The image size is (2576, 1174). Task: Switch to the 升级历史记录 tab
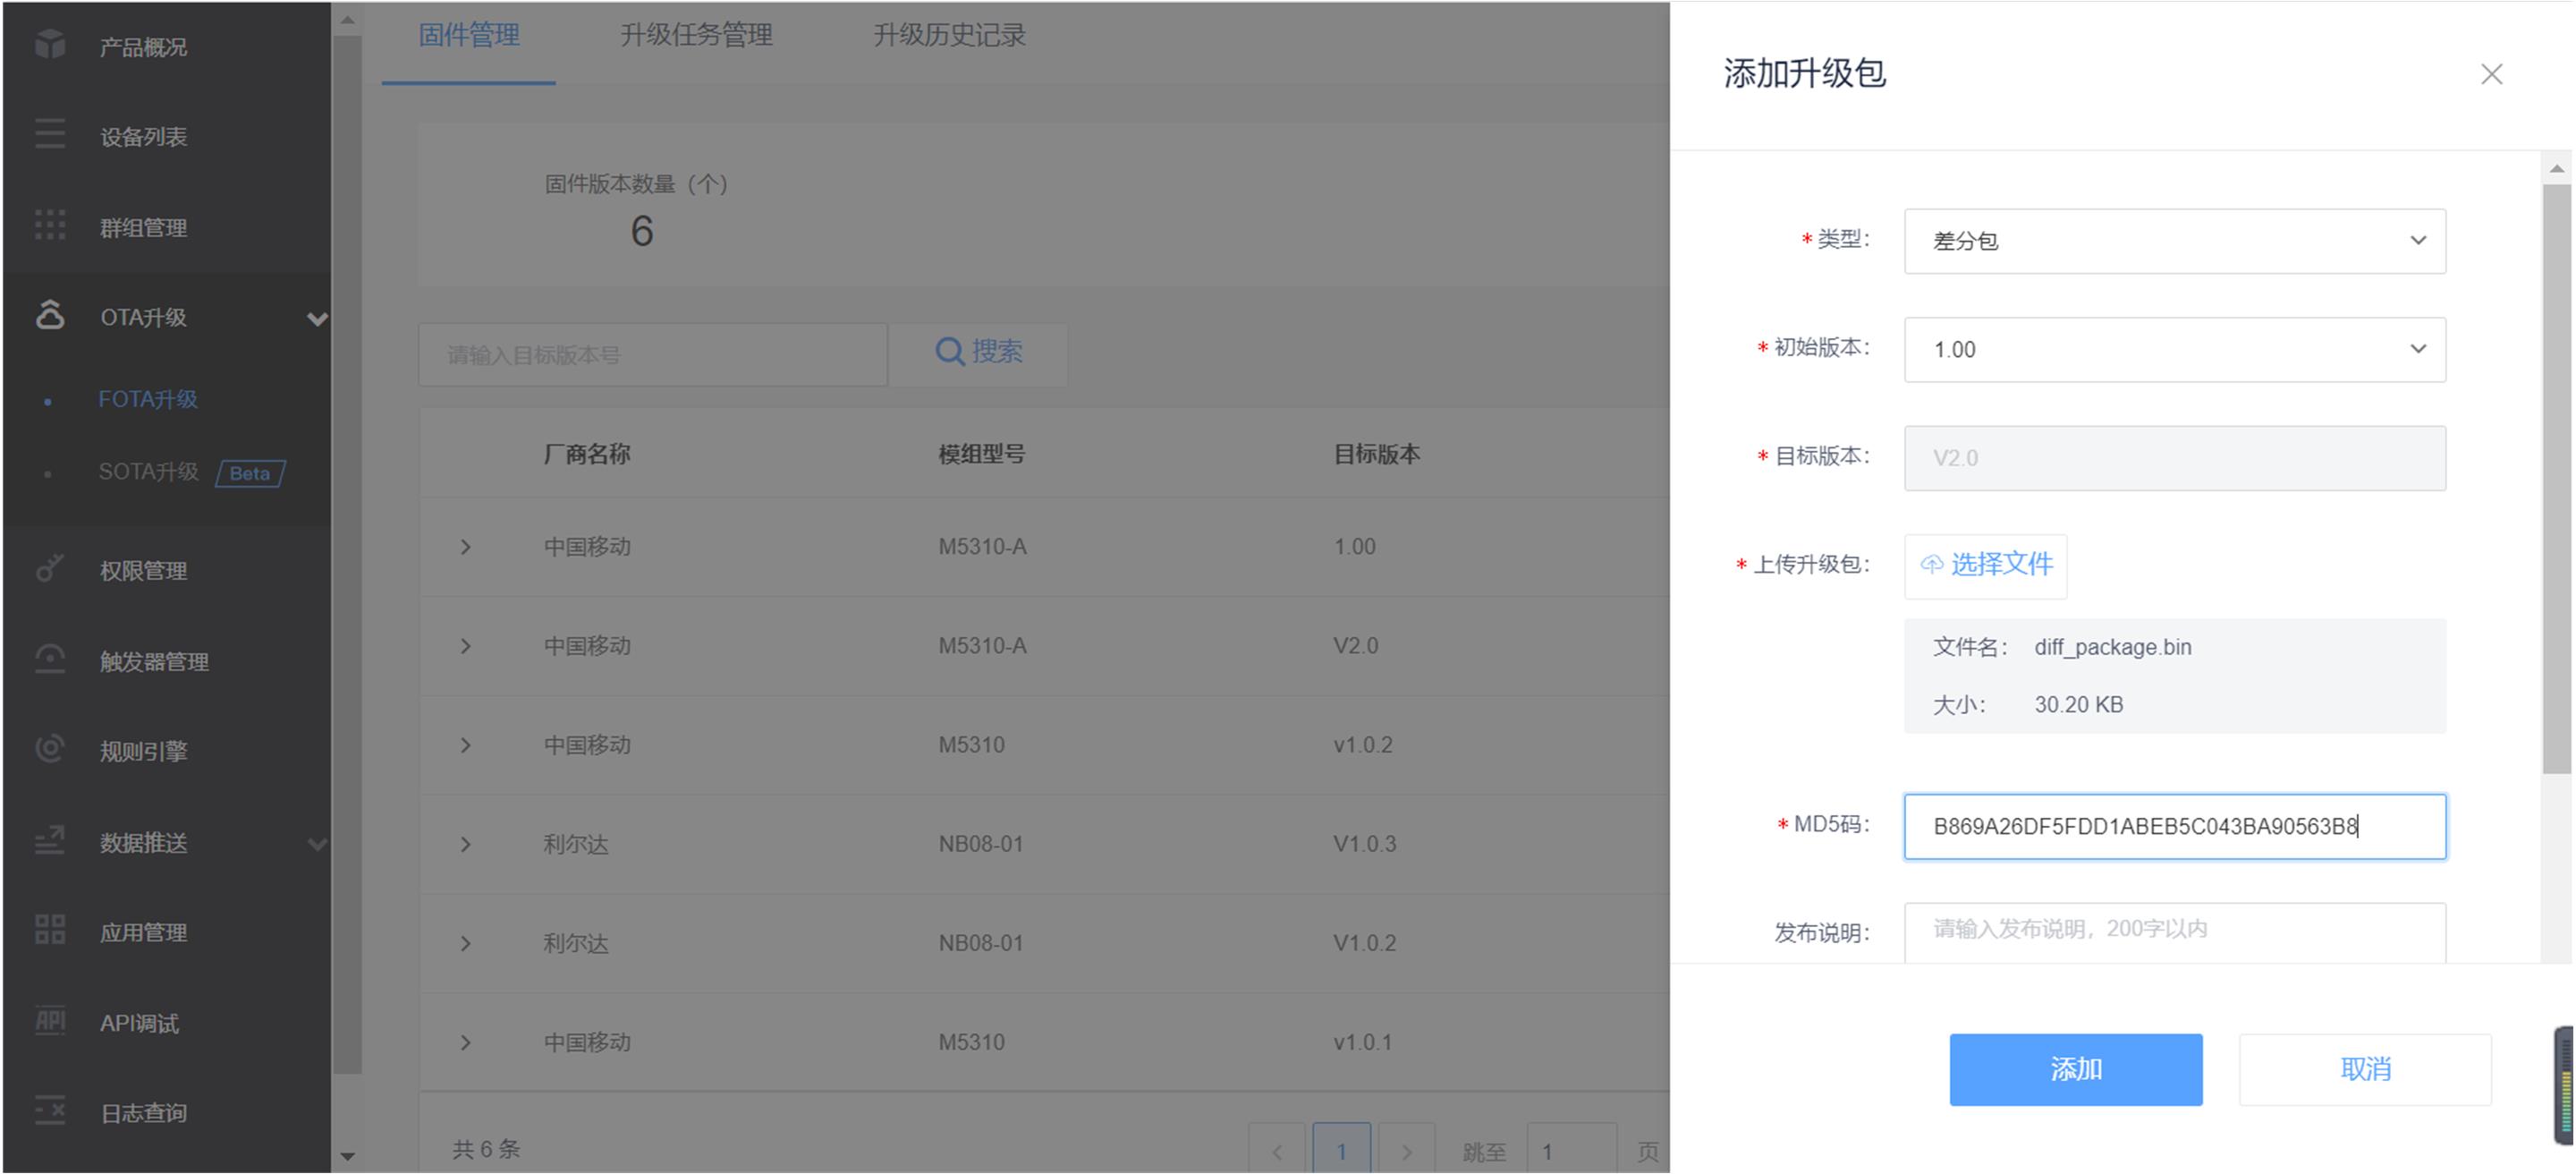point(949,36)
